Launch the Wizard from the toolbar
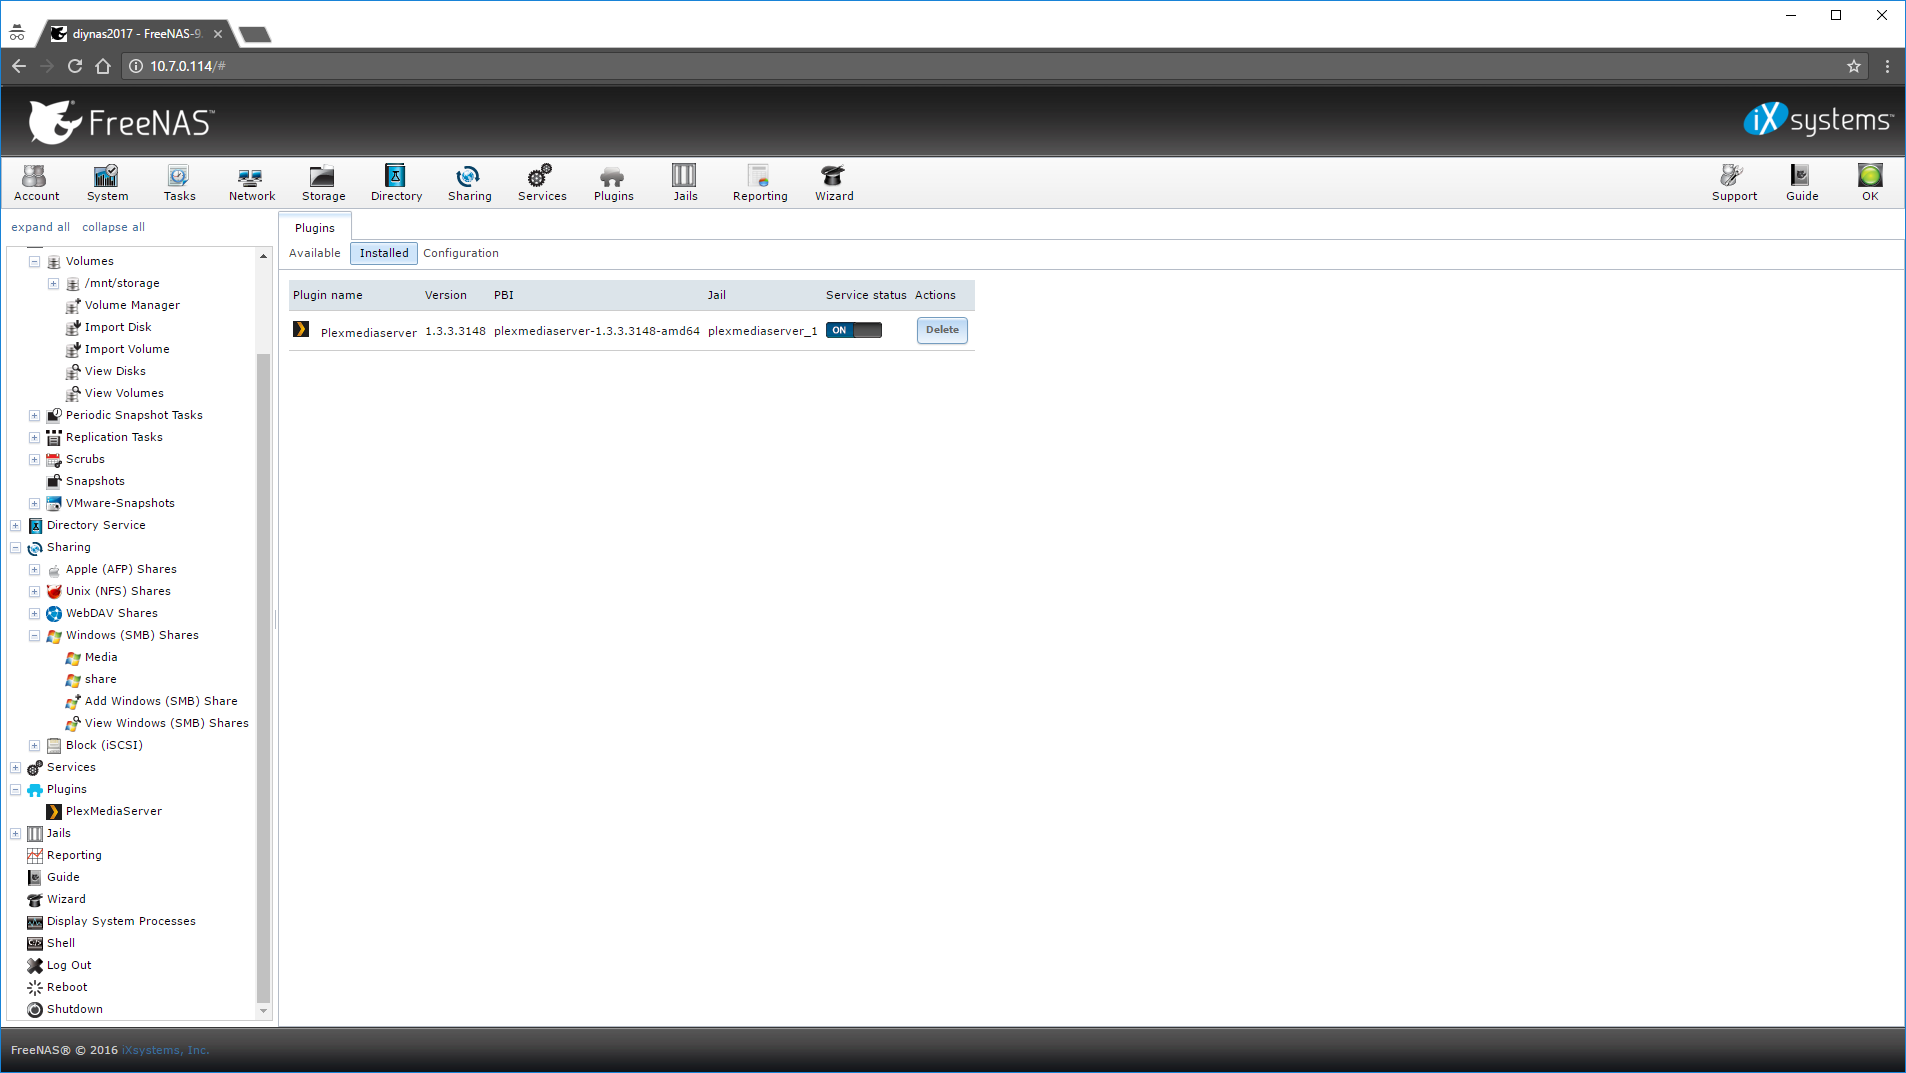This screenshot has height=1073, width=1906. [833, 183]
